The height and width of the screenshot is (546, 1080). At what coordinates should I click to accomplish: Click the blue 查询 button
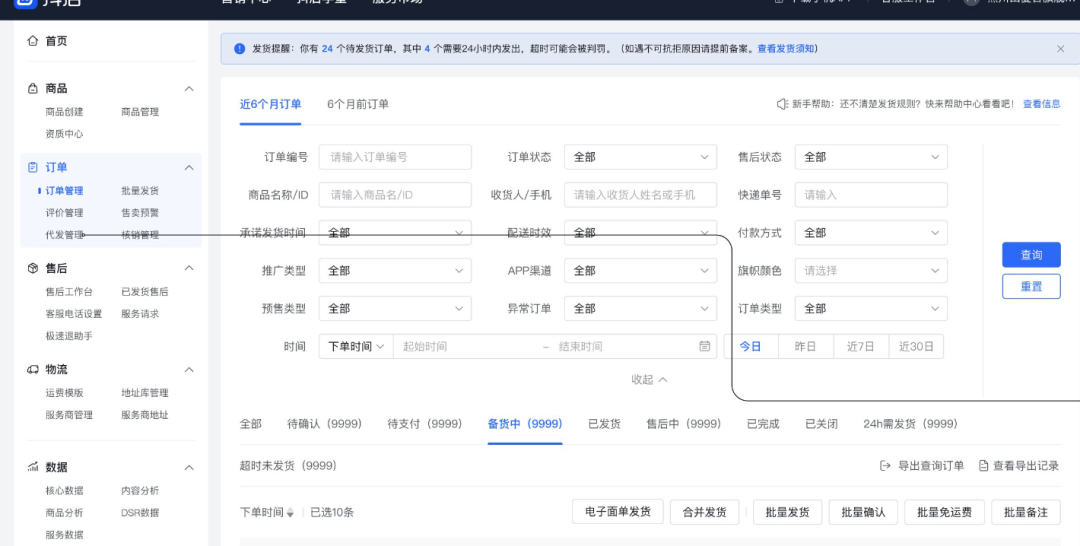coord(1031,255)
